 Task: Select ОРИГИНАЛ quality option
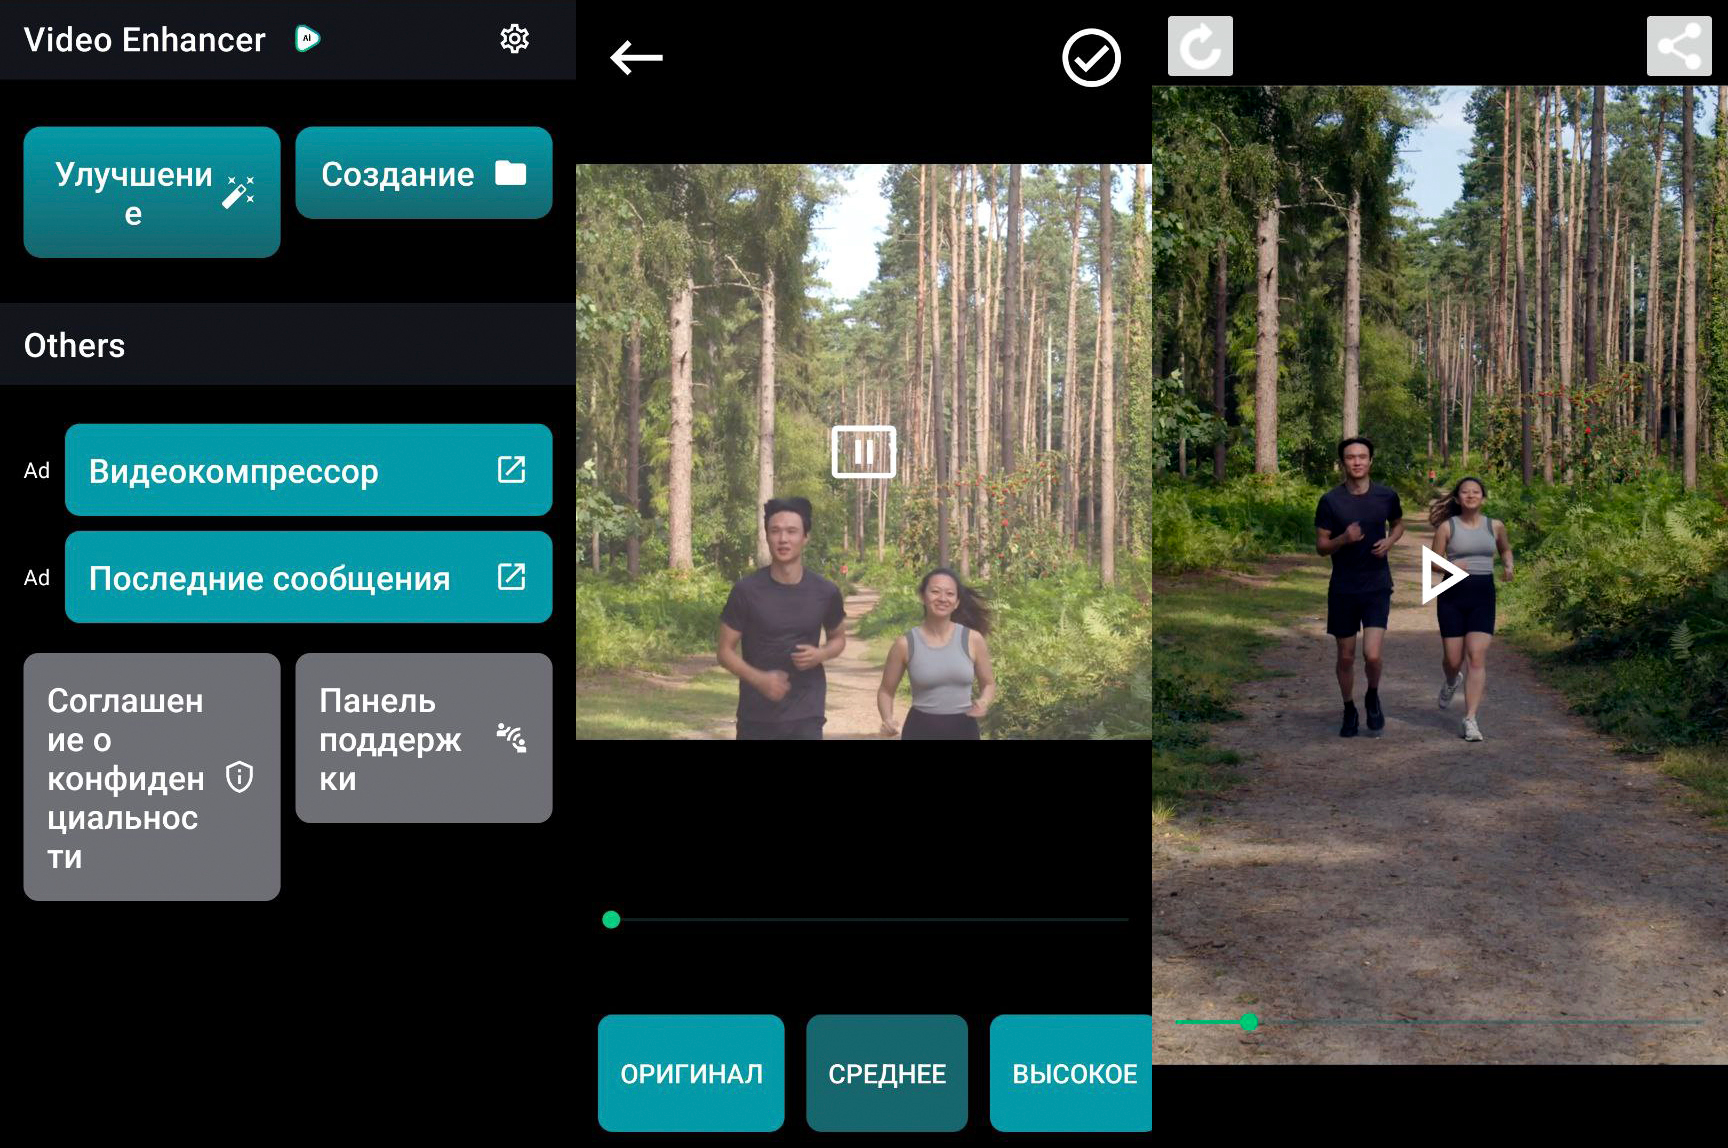click(691, 1073)
